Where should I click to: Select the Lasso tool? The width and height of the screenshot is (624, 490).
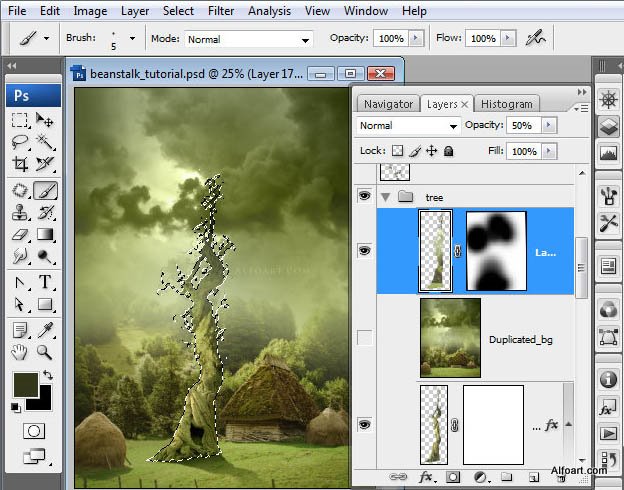20,143
